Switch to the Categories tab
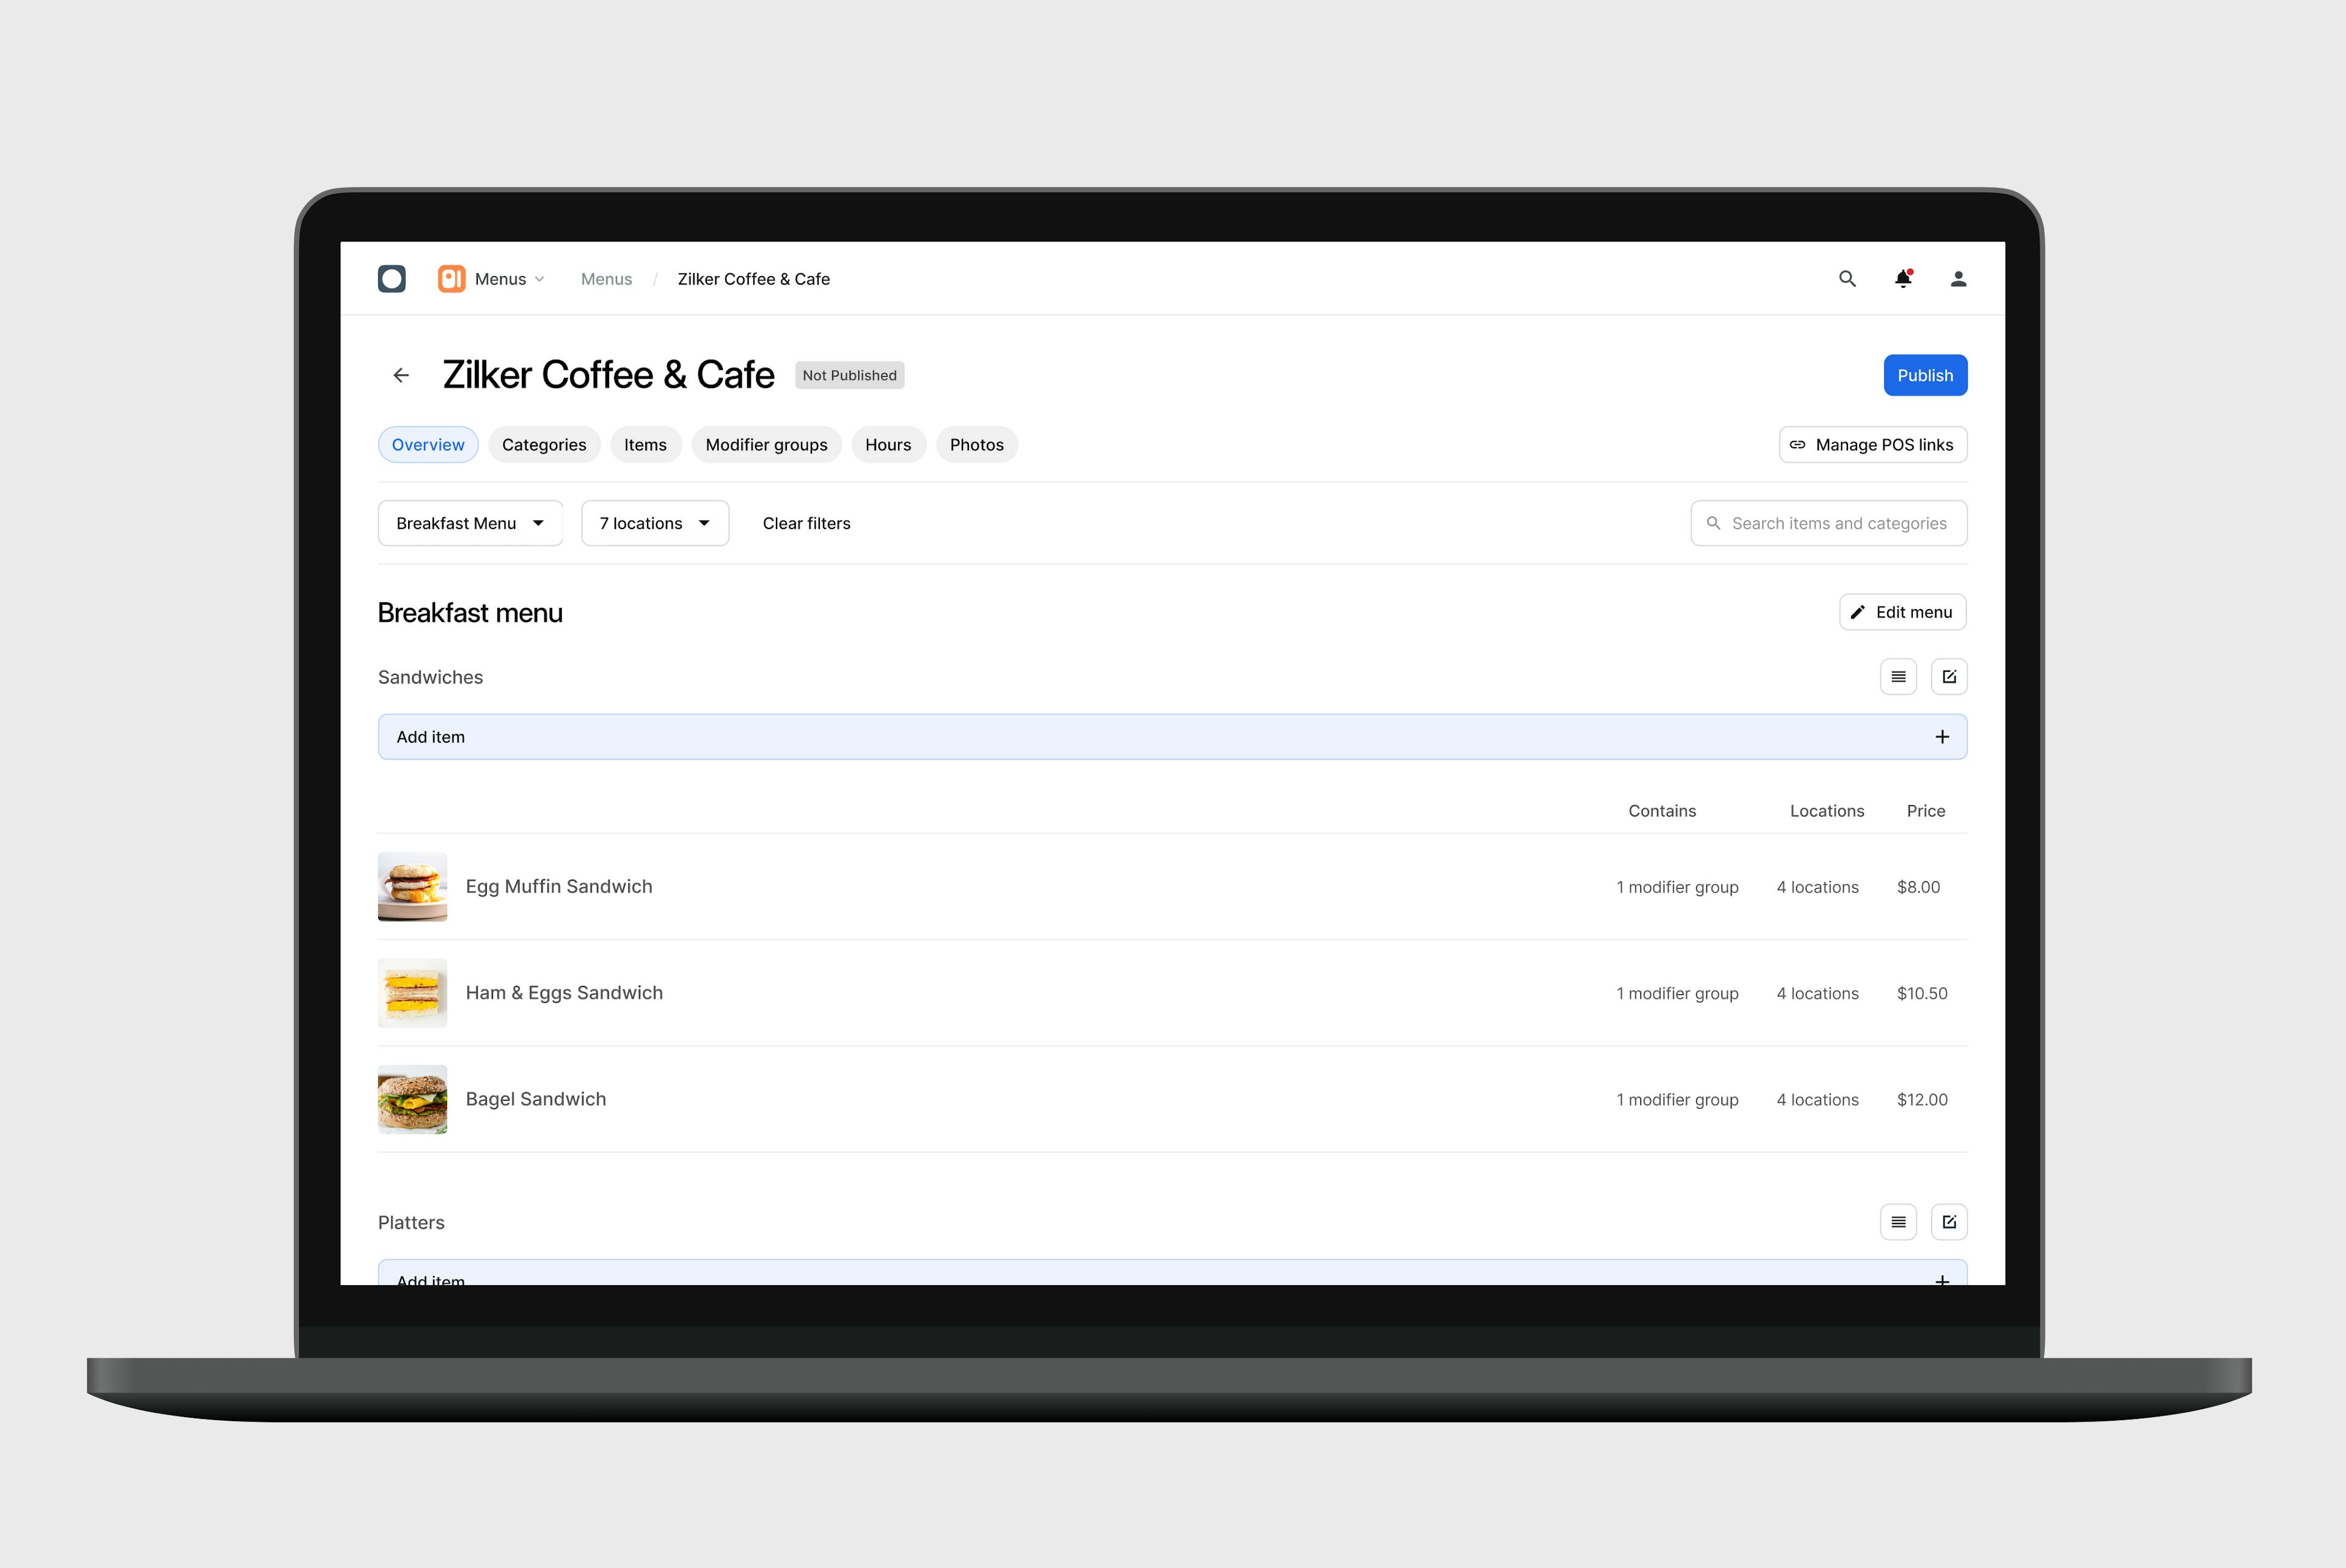This screenshot has height=1568, width=2346. coord(544,443)
